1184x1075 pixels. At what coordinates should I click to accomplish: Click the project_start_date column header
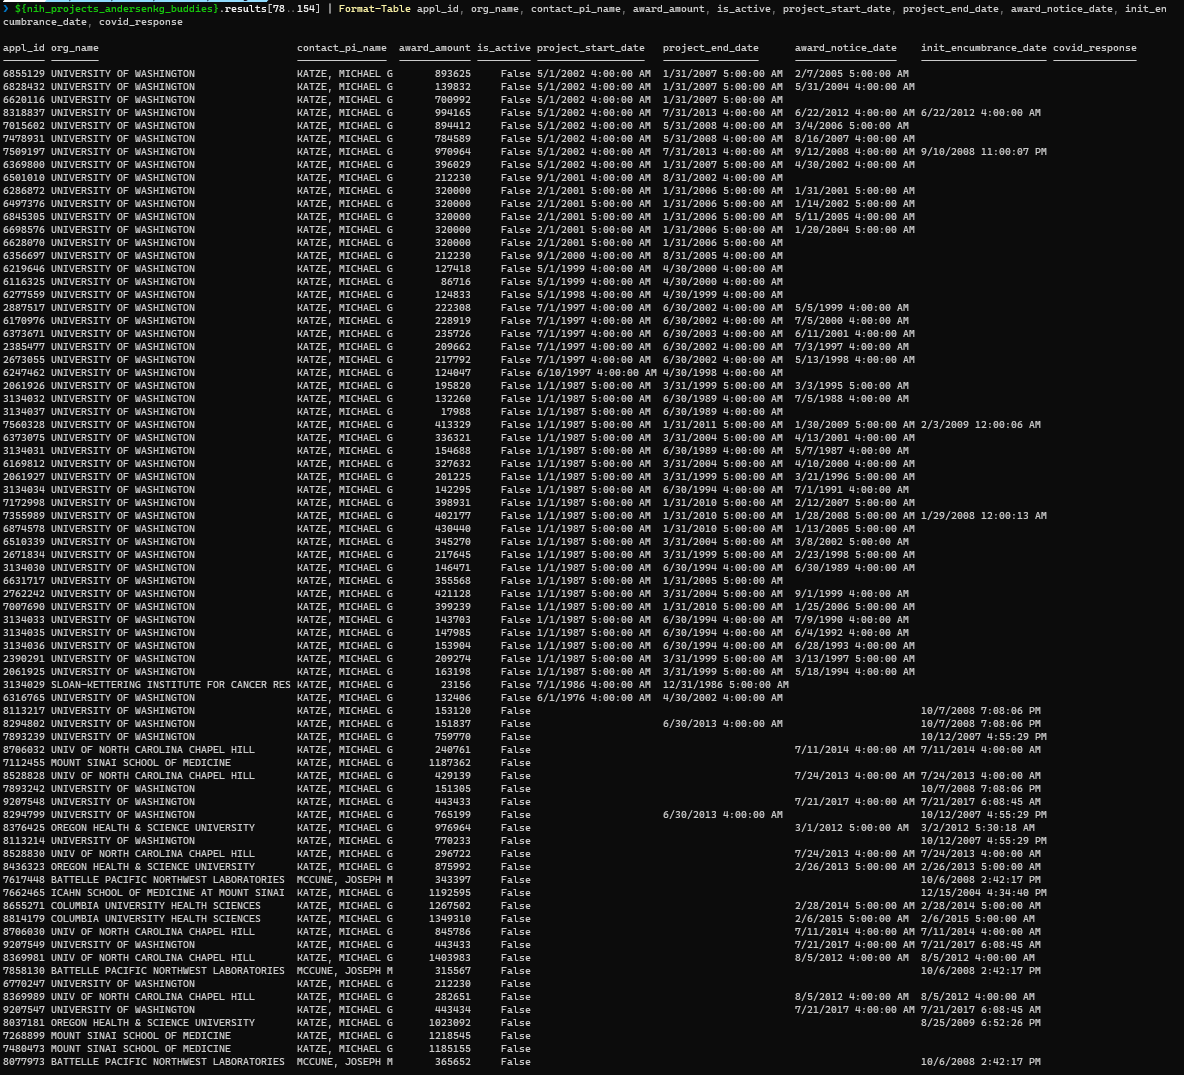coord(590,48)
